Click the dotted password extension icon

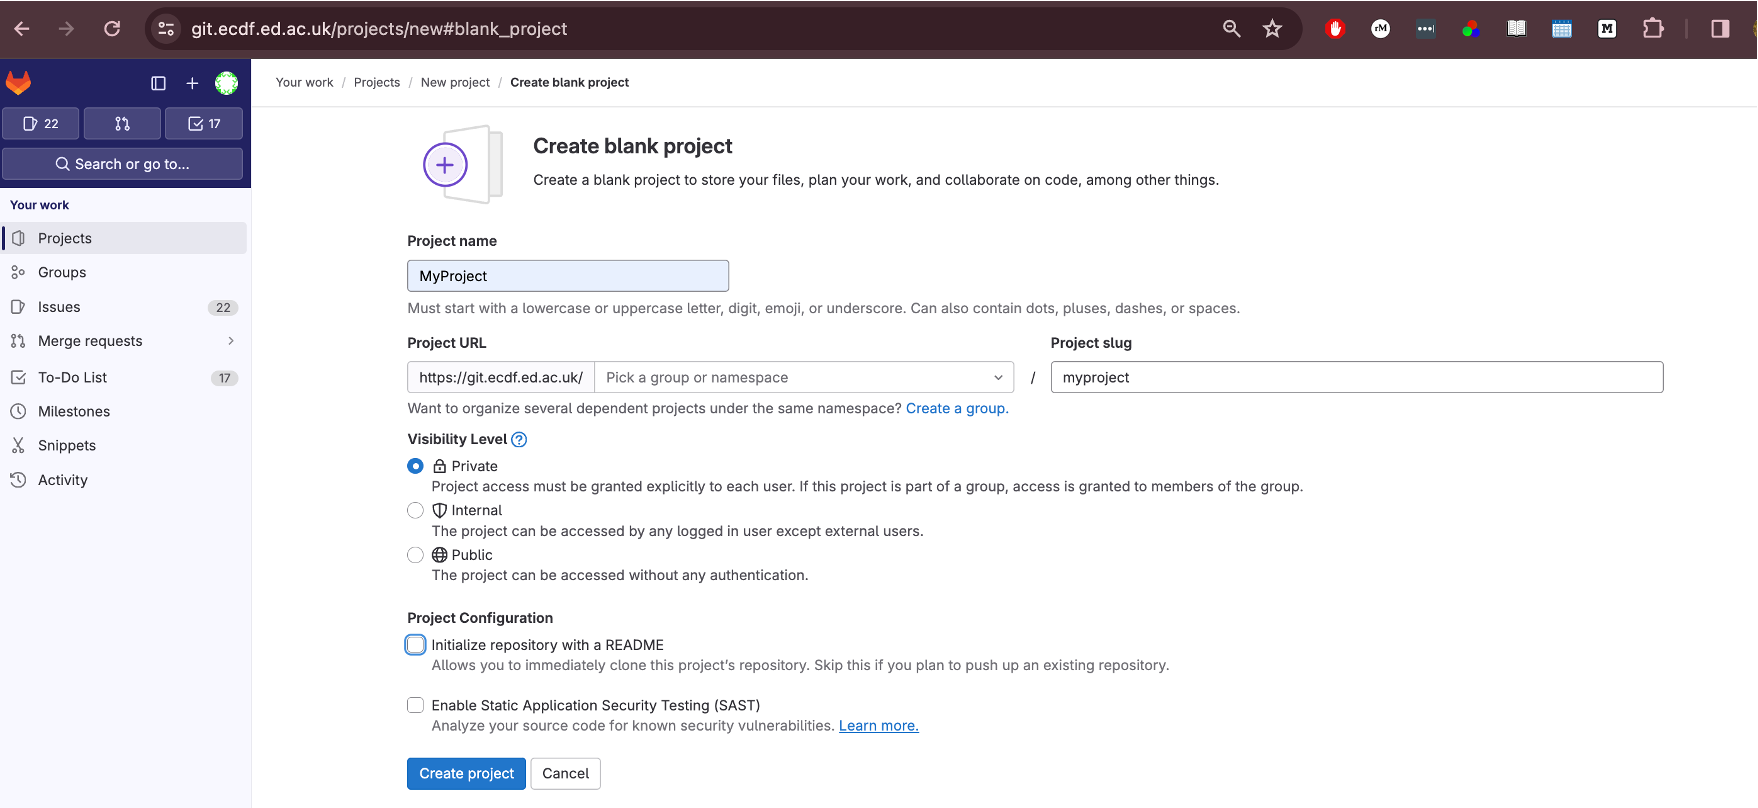pyautogui.click(x=1426, y=29)
